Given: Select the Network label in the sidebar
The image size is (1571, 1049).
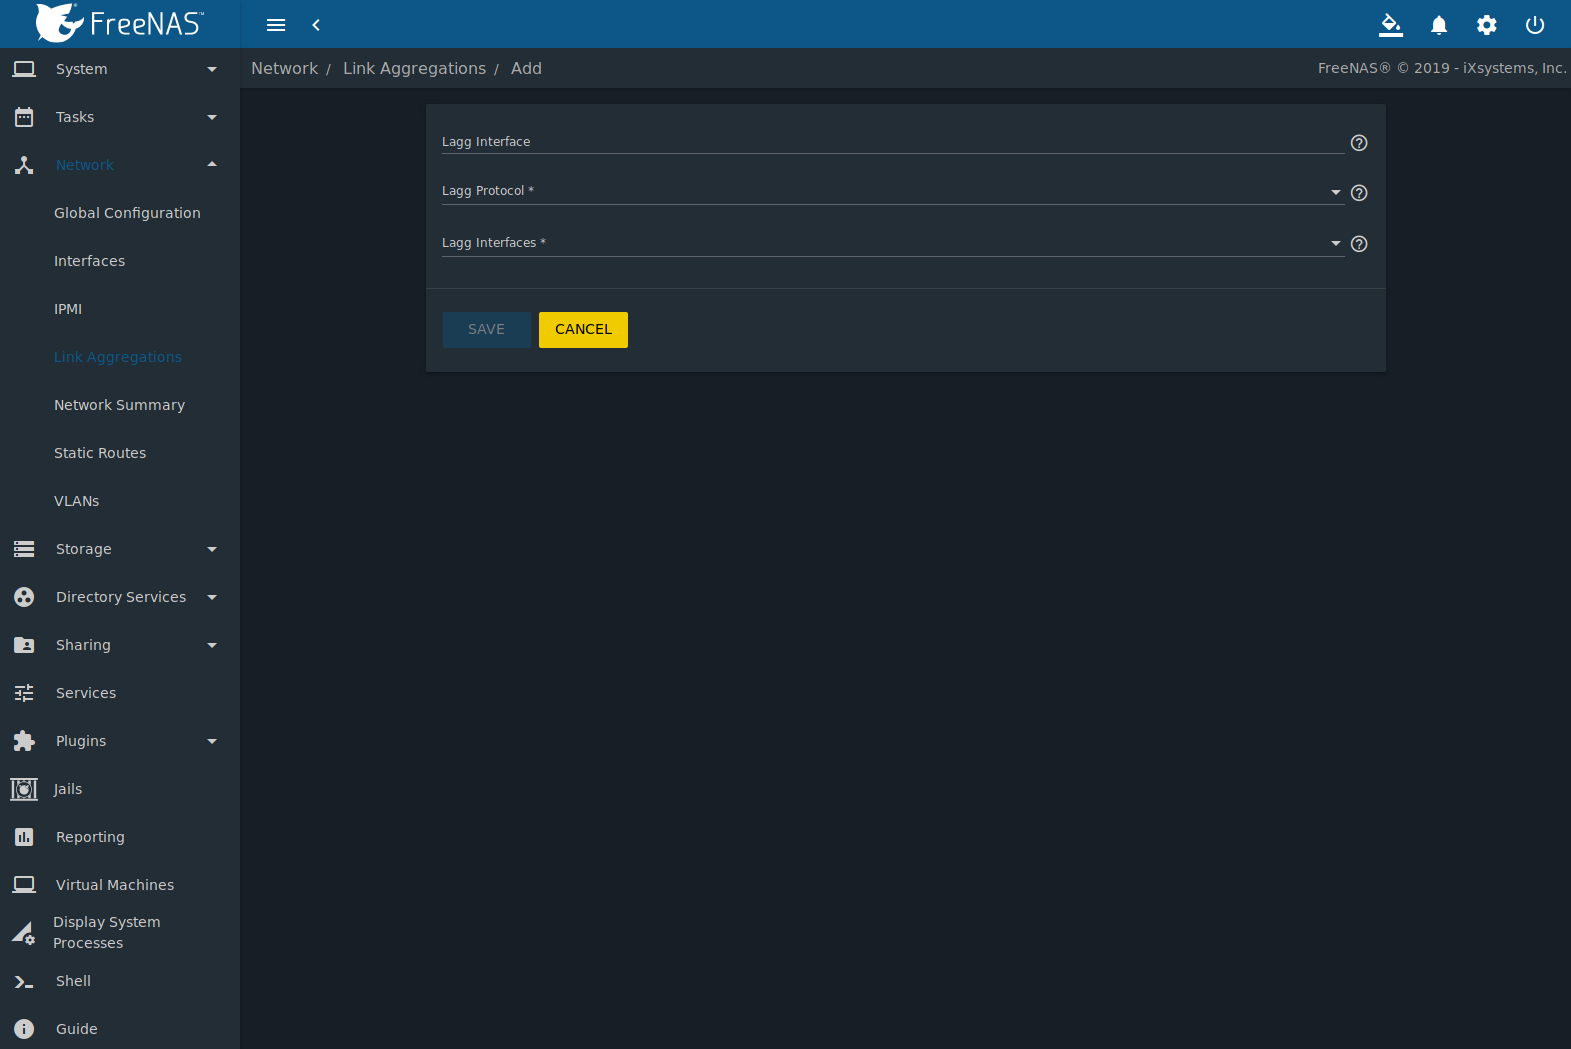Looking at the screenshot, I should point(85,165).
